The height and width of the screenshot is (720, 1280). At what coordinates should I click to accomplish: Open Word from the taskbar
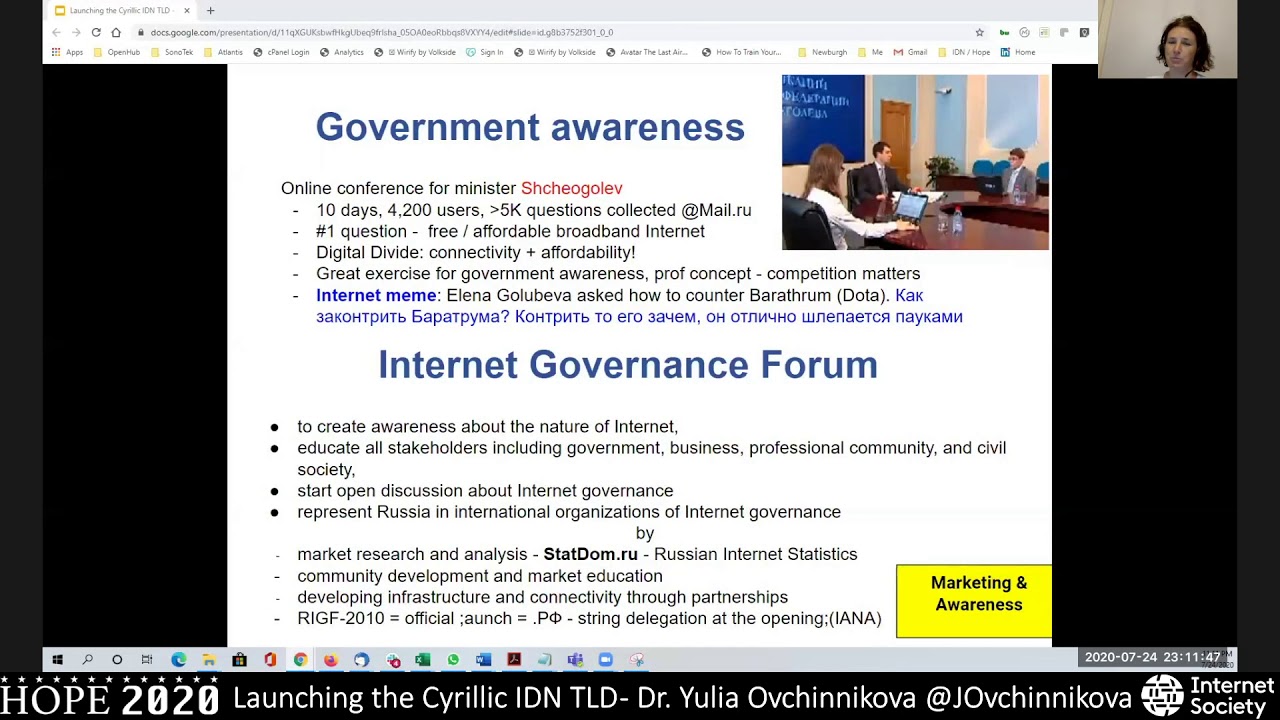coord(484,659)
